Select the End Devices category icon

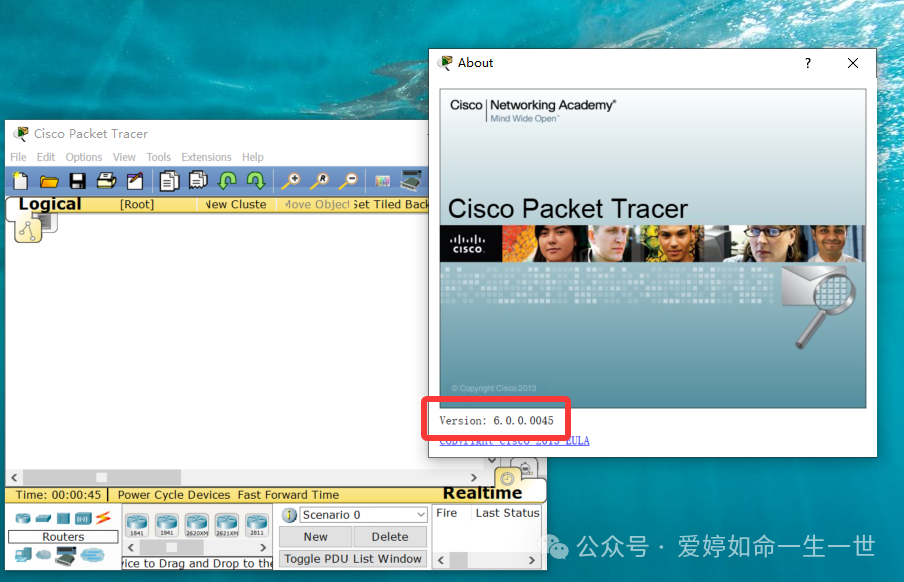pyautogui.click(x=23, y=555)
